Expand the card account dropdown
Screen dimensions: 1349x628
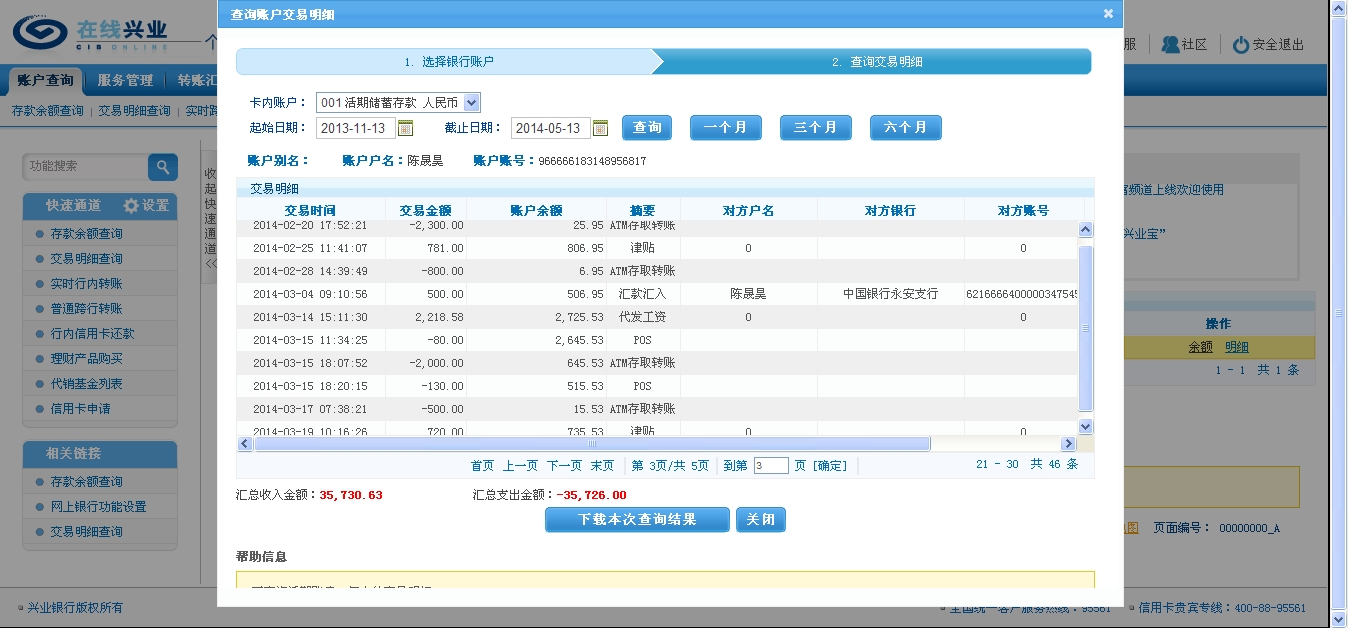pyautogui.click(x=472, y=102)
